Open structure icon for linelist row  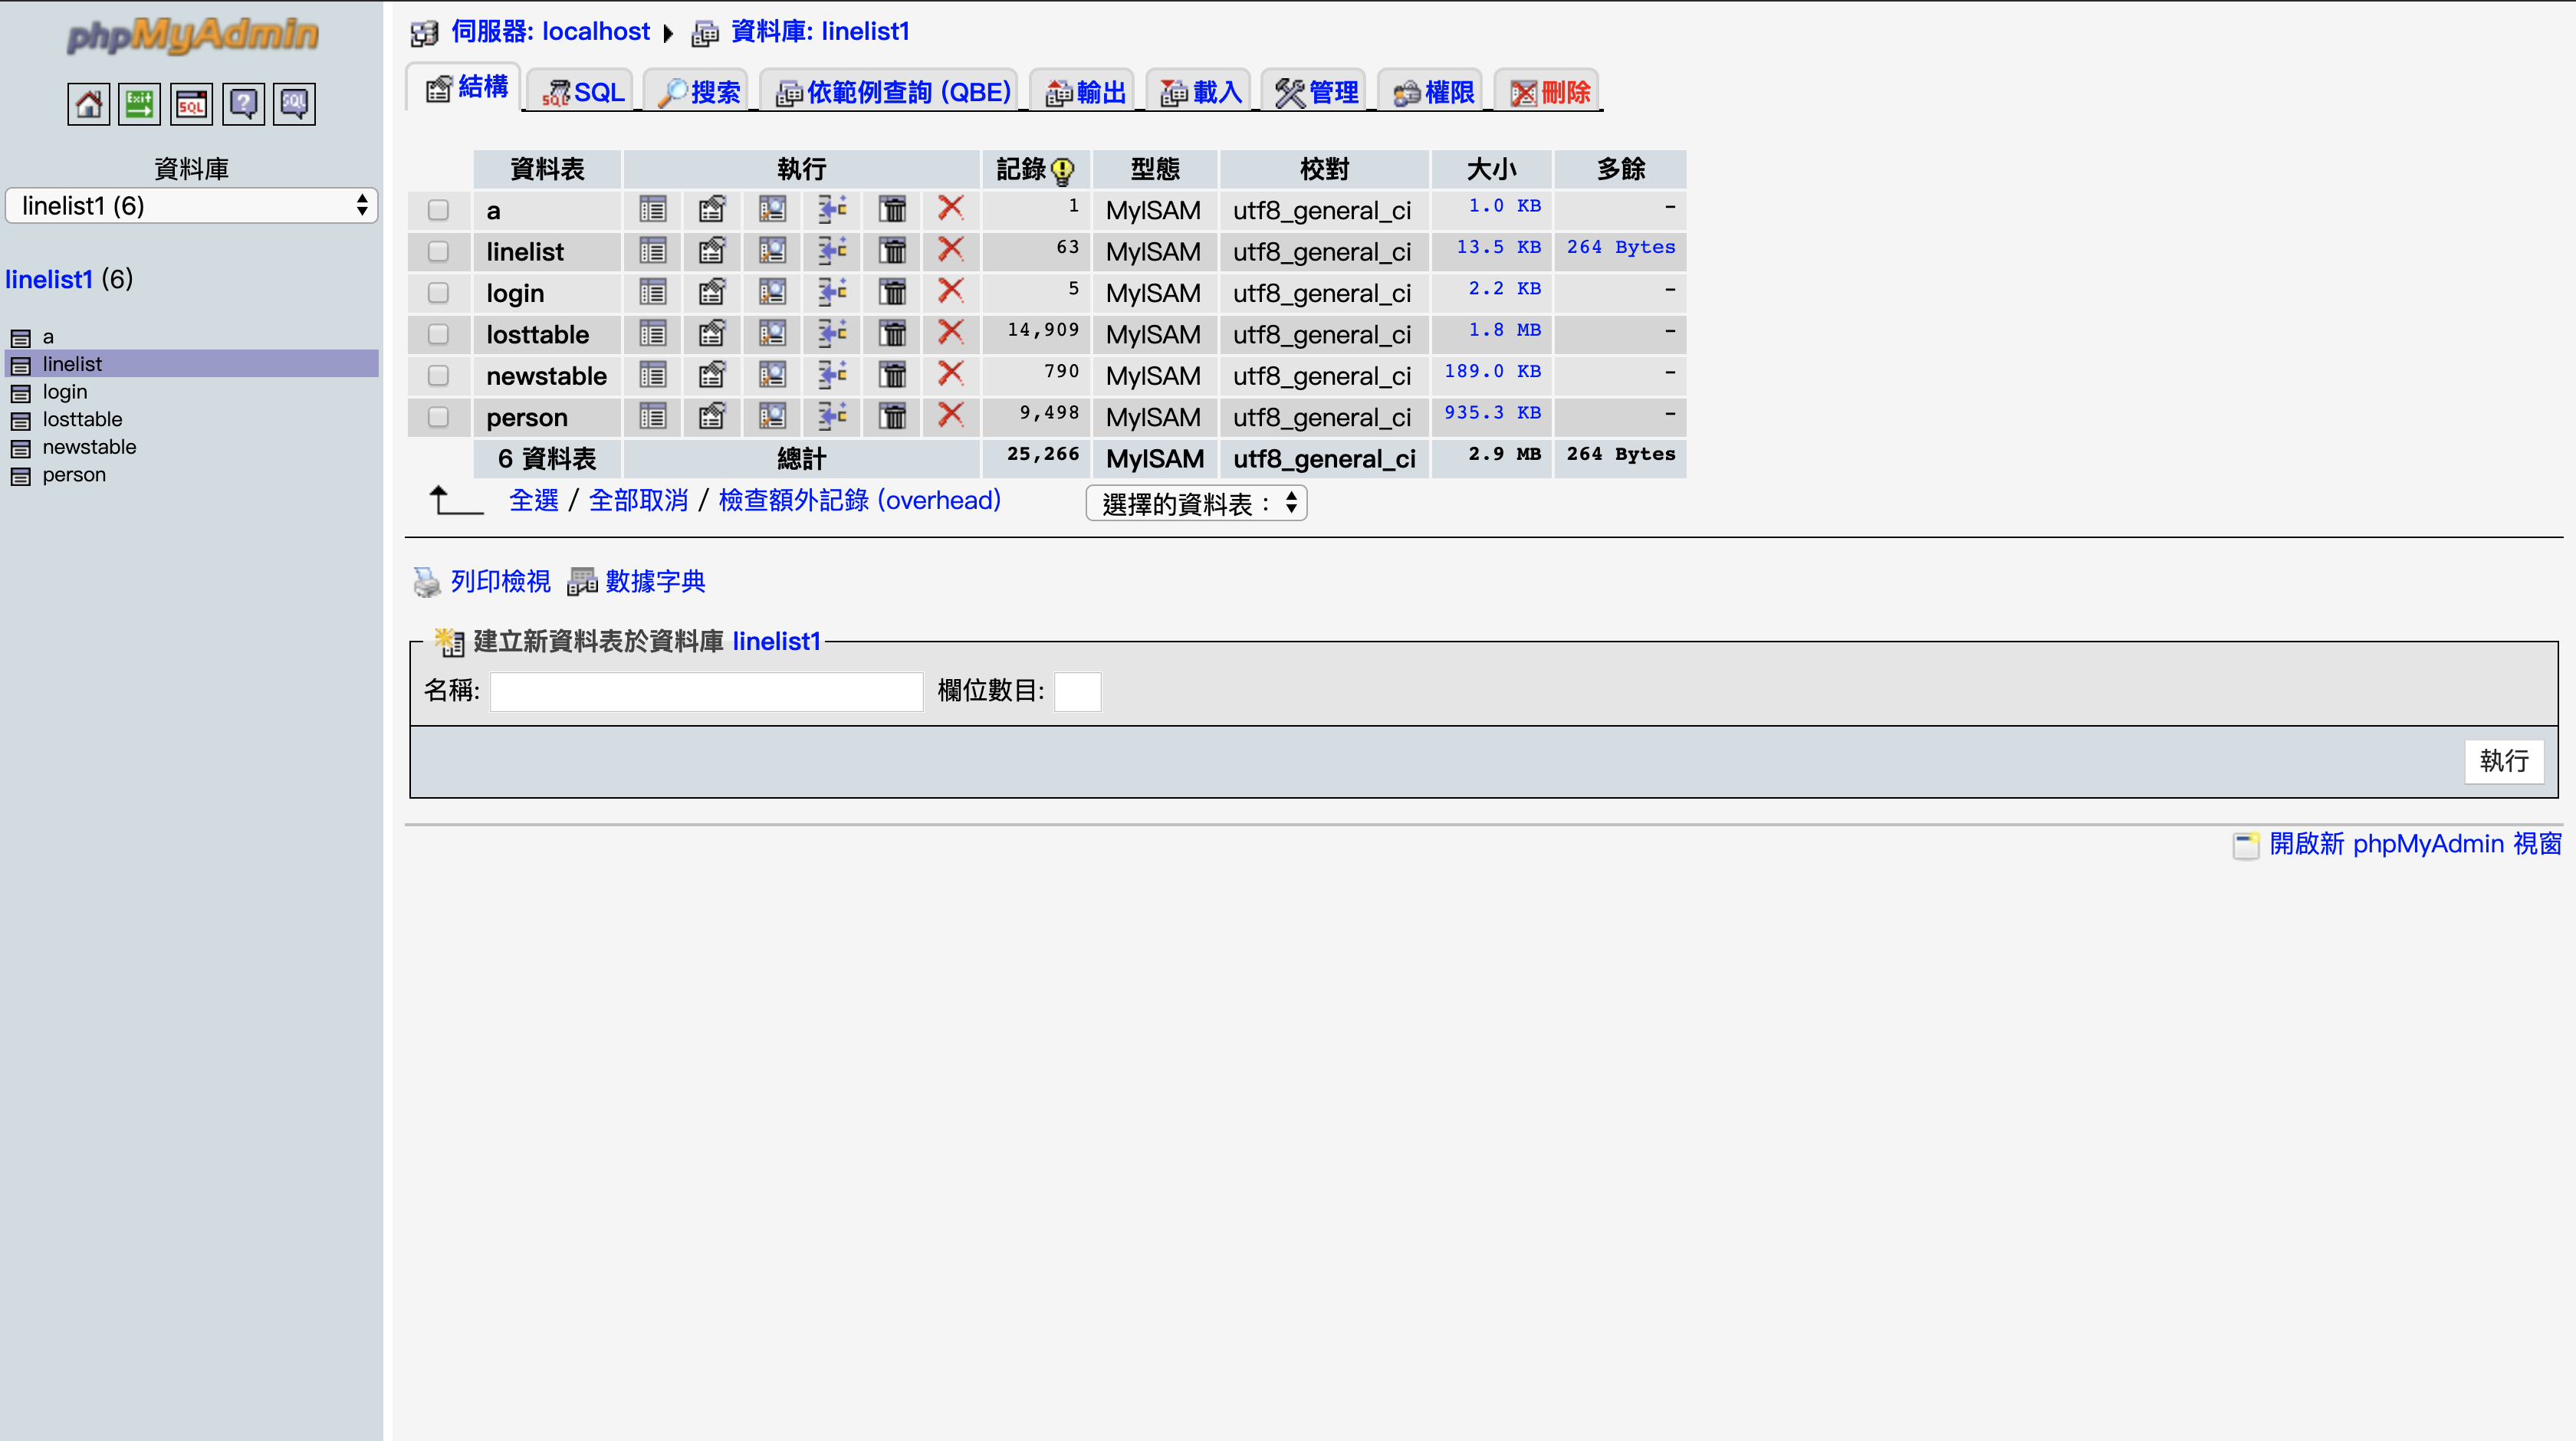coord(712,250)
